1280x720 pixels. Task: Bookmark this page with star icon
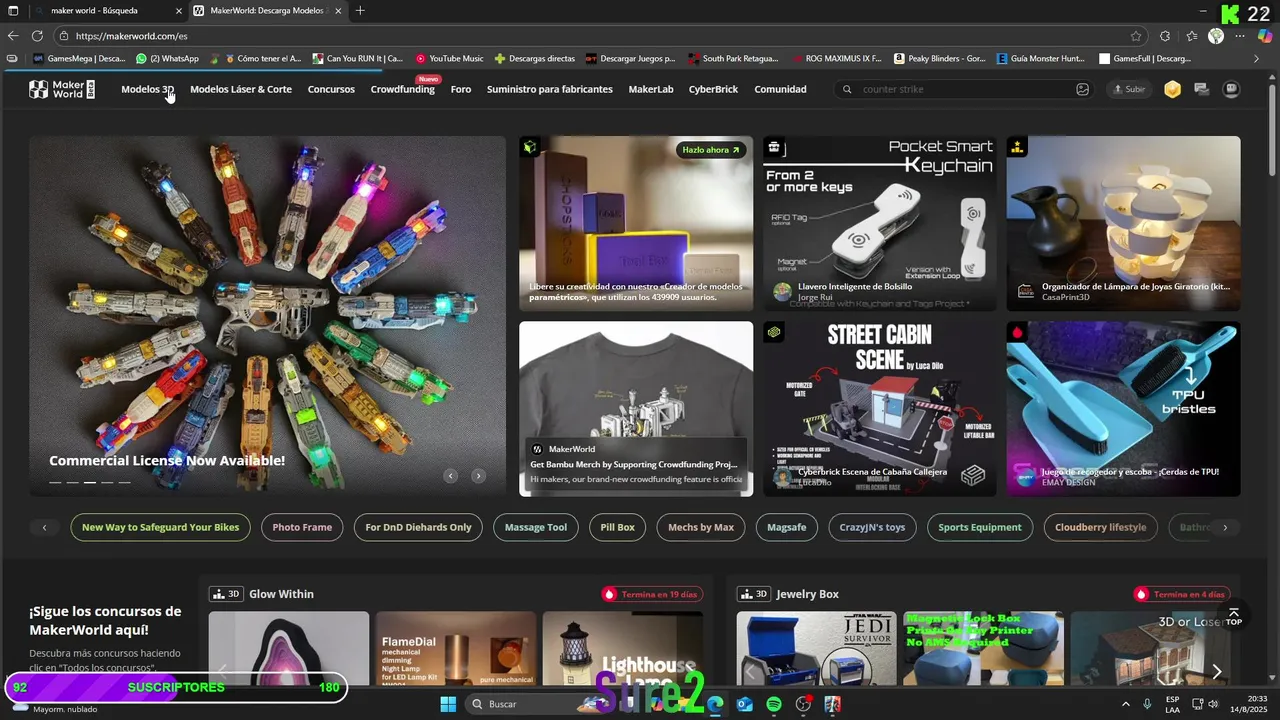[1136, 36]
